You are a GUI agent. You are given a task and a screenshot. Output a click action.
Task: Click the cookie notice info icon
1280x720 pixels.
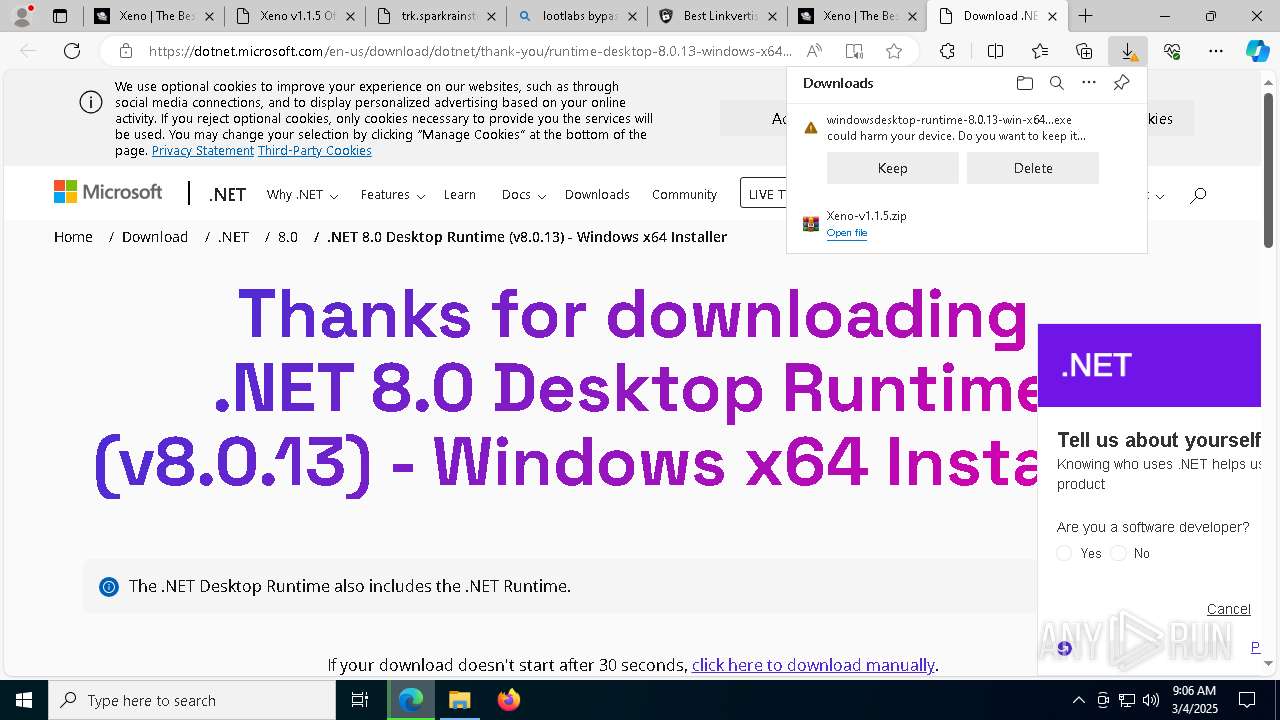pos(91,102)
